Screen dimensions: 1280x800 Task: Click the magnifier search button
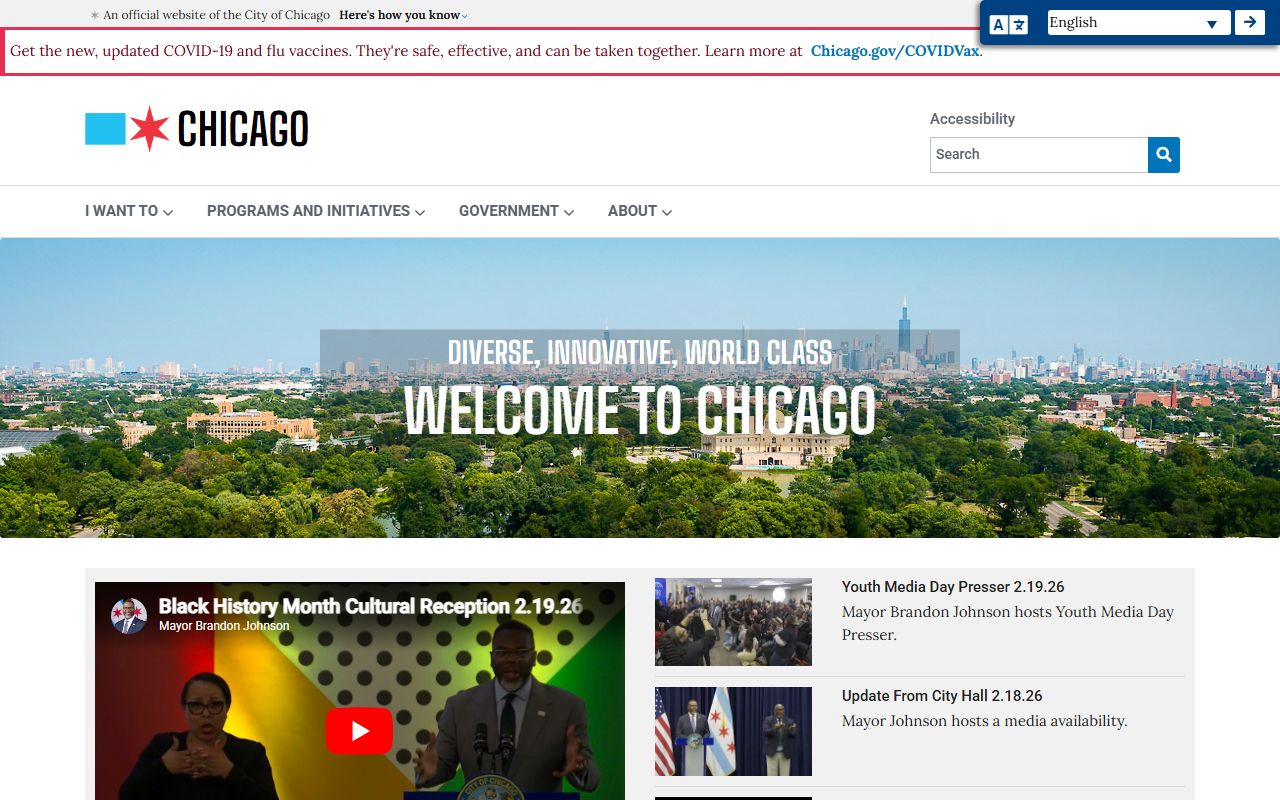point(1164,155)
